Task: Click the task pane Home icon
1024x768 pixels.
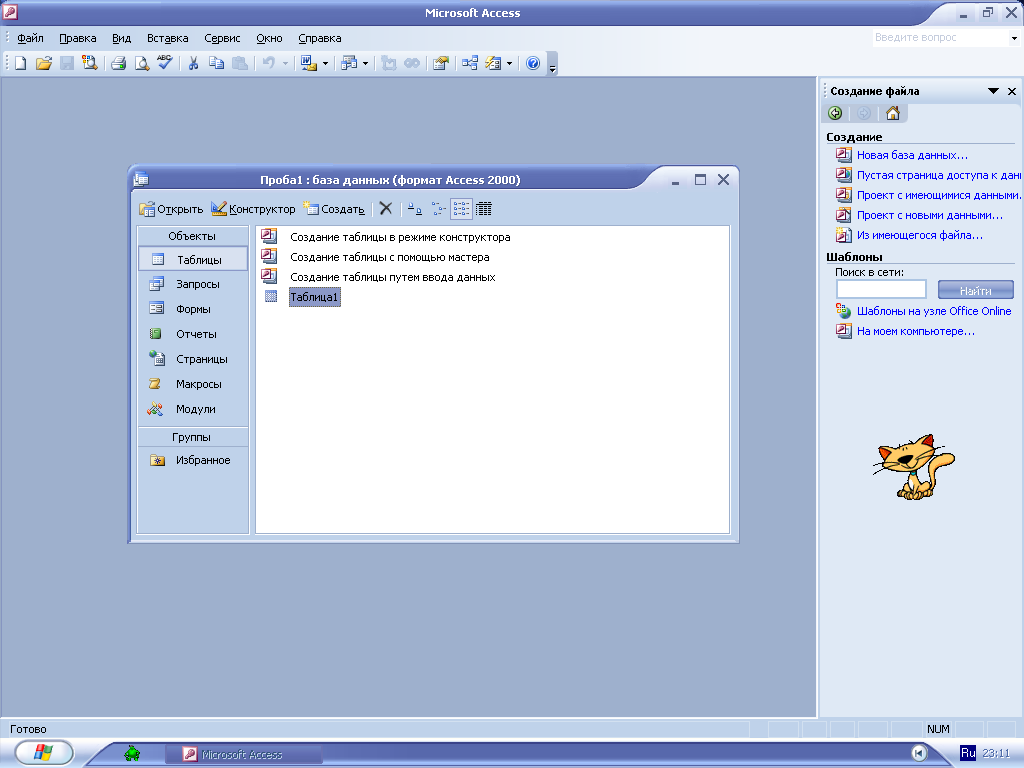Action: 893,113
